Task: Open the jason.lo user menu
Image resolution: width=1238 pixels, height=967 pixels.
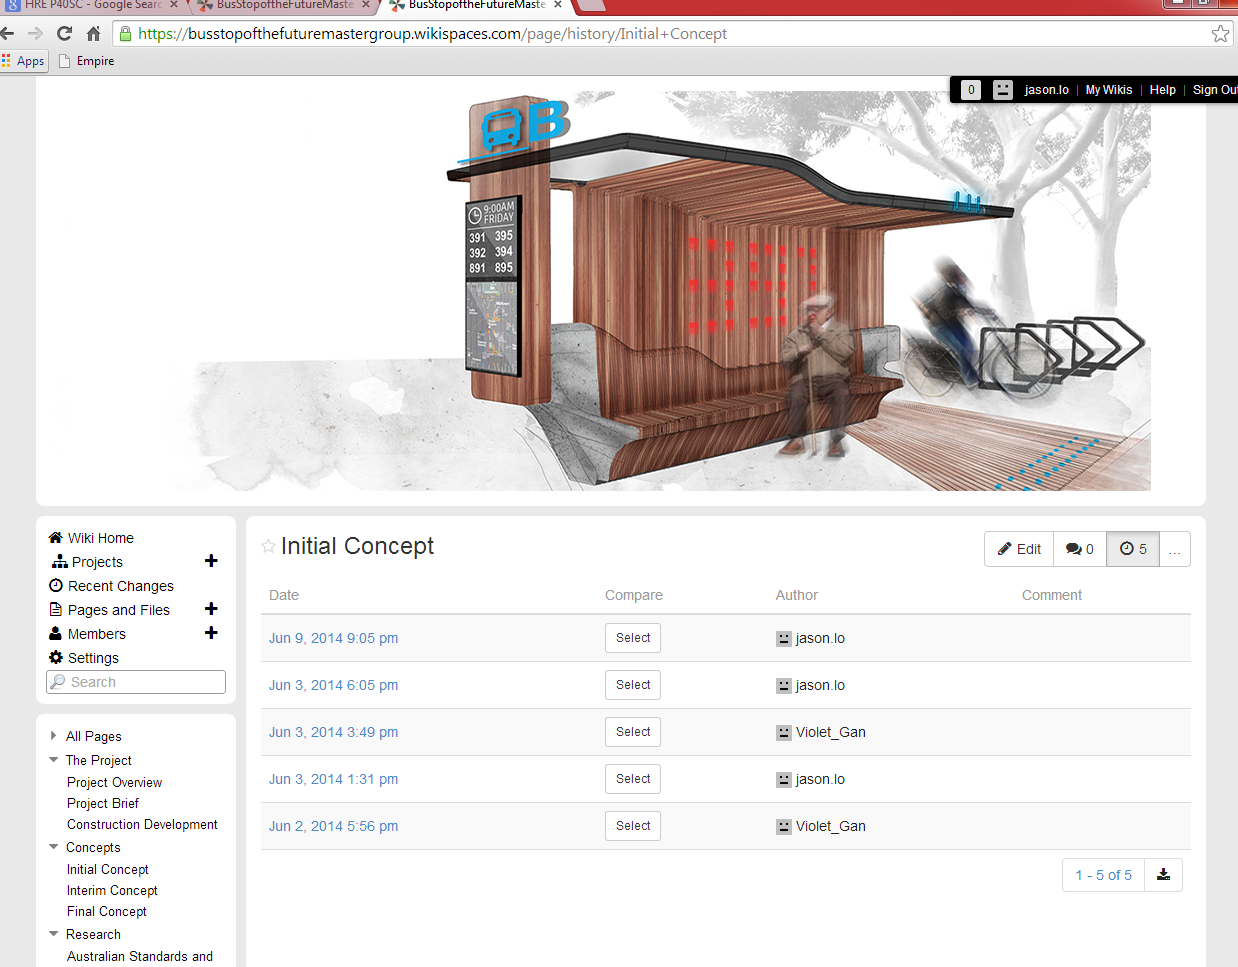Action: click(x=1046, y=90)
